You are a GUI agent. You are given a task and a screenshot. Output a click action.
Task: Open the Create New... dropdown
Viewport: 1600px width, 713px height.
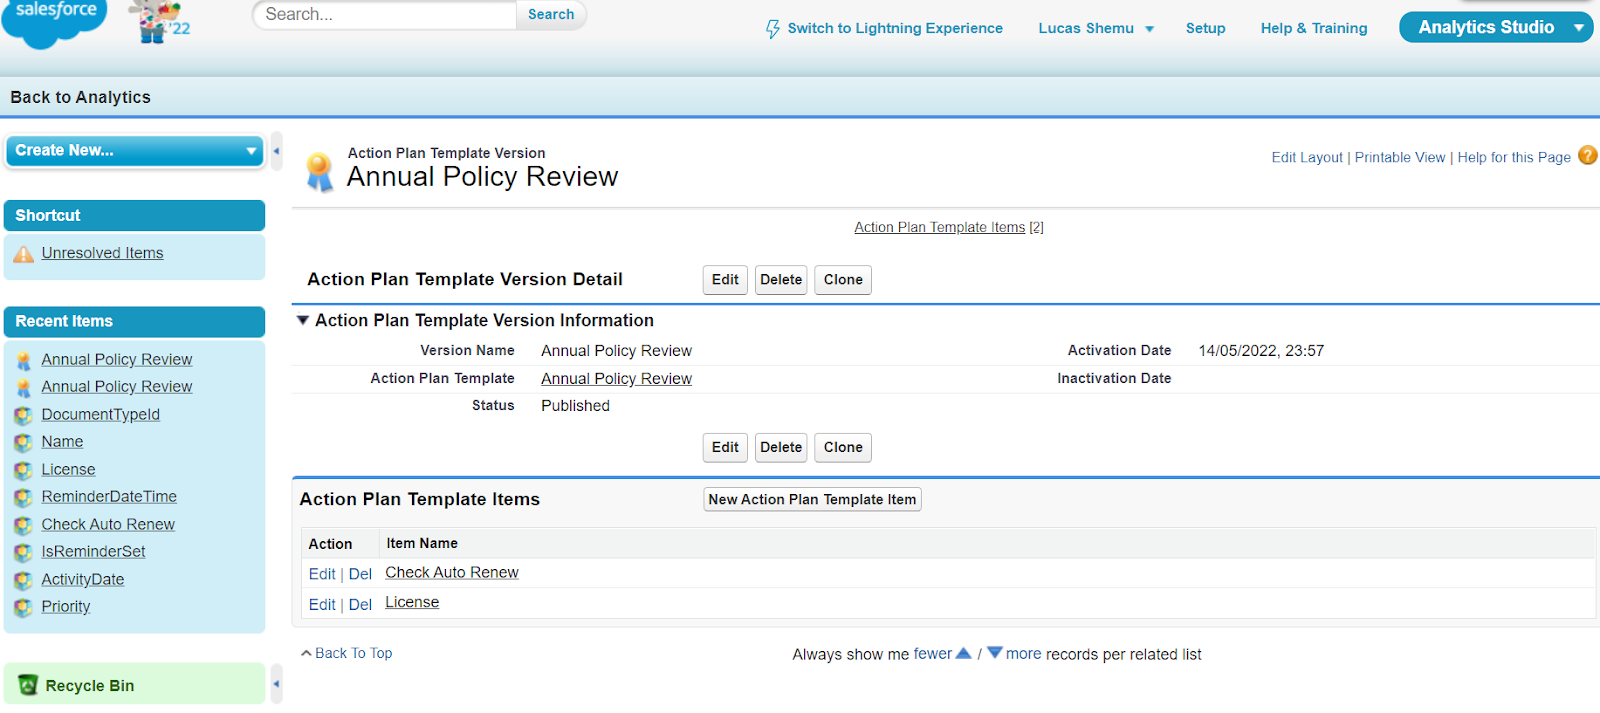click(135, 151)
